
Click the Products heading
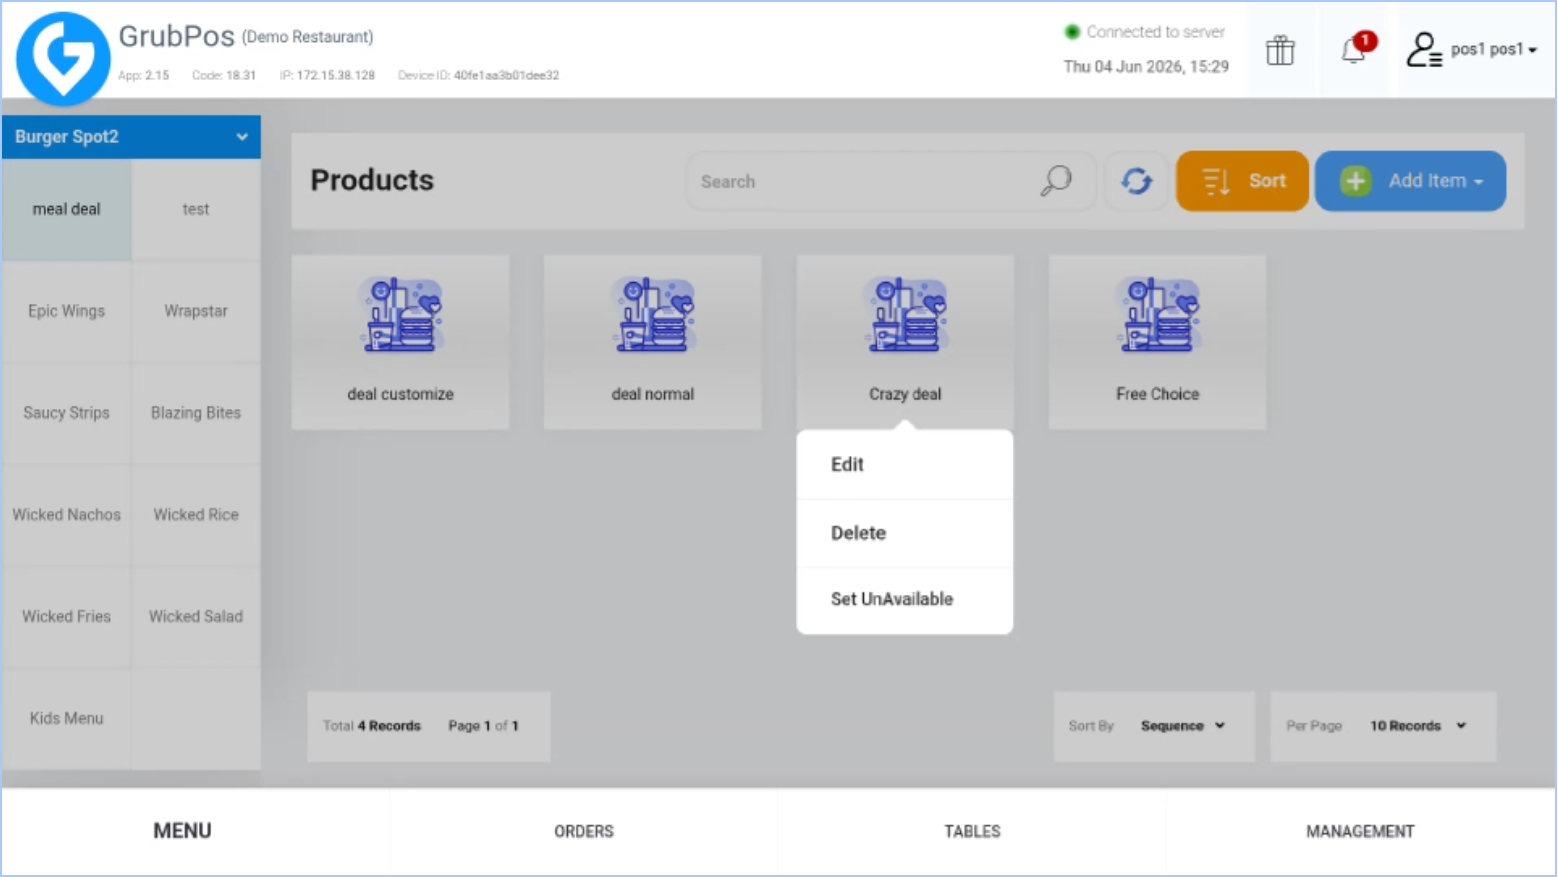point(372,180)
